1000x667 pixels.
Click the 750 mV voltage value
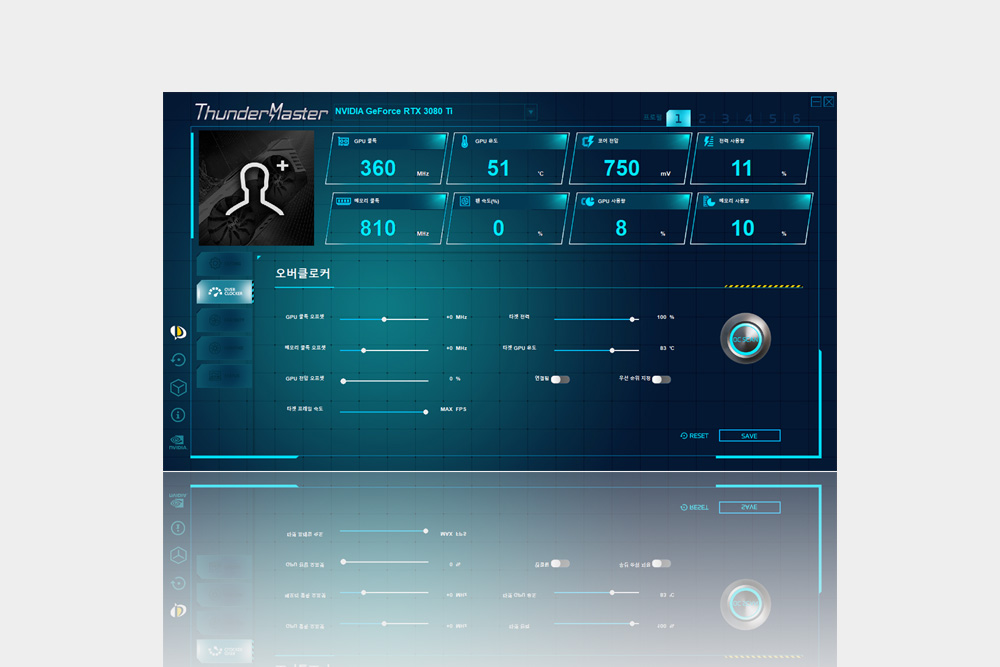[x=621, y=168]
